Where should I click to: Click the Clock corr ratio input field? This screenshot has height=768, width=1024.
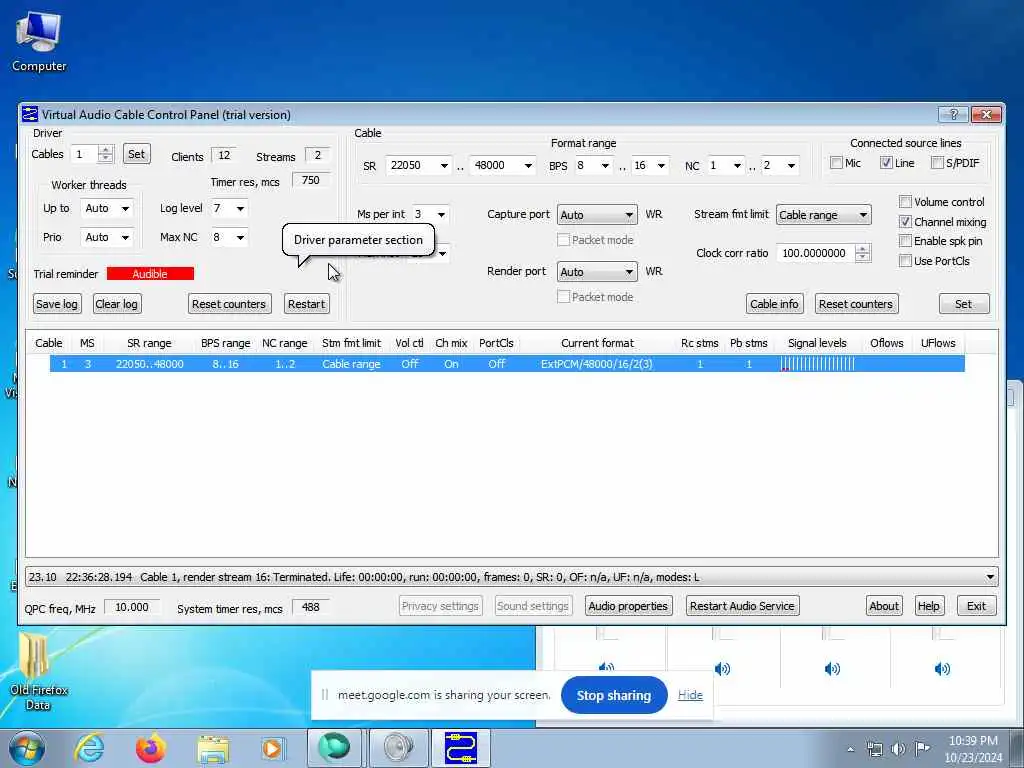[x=816, y=253]
